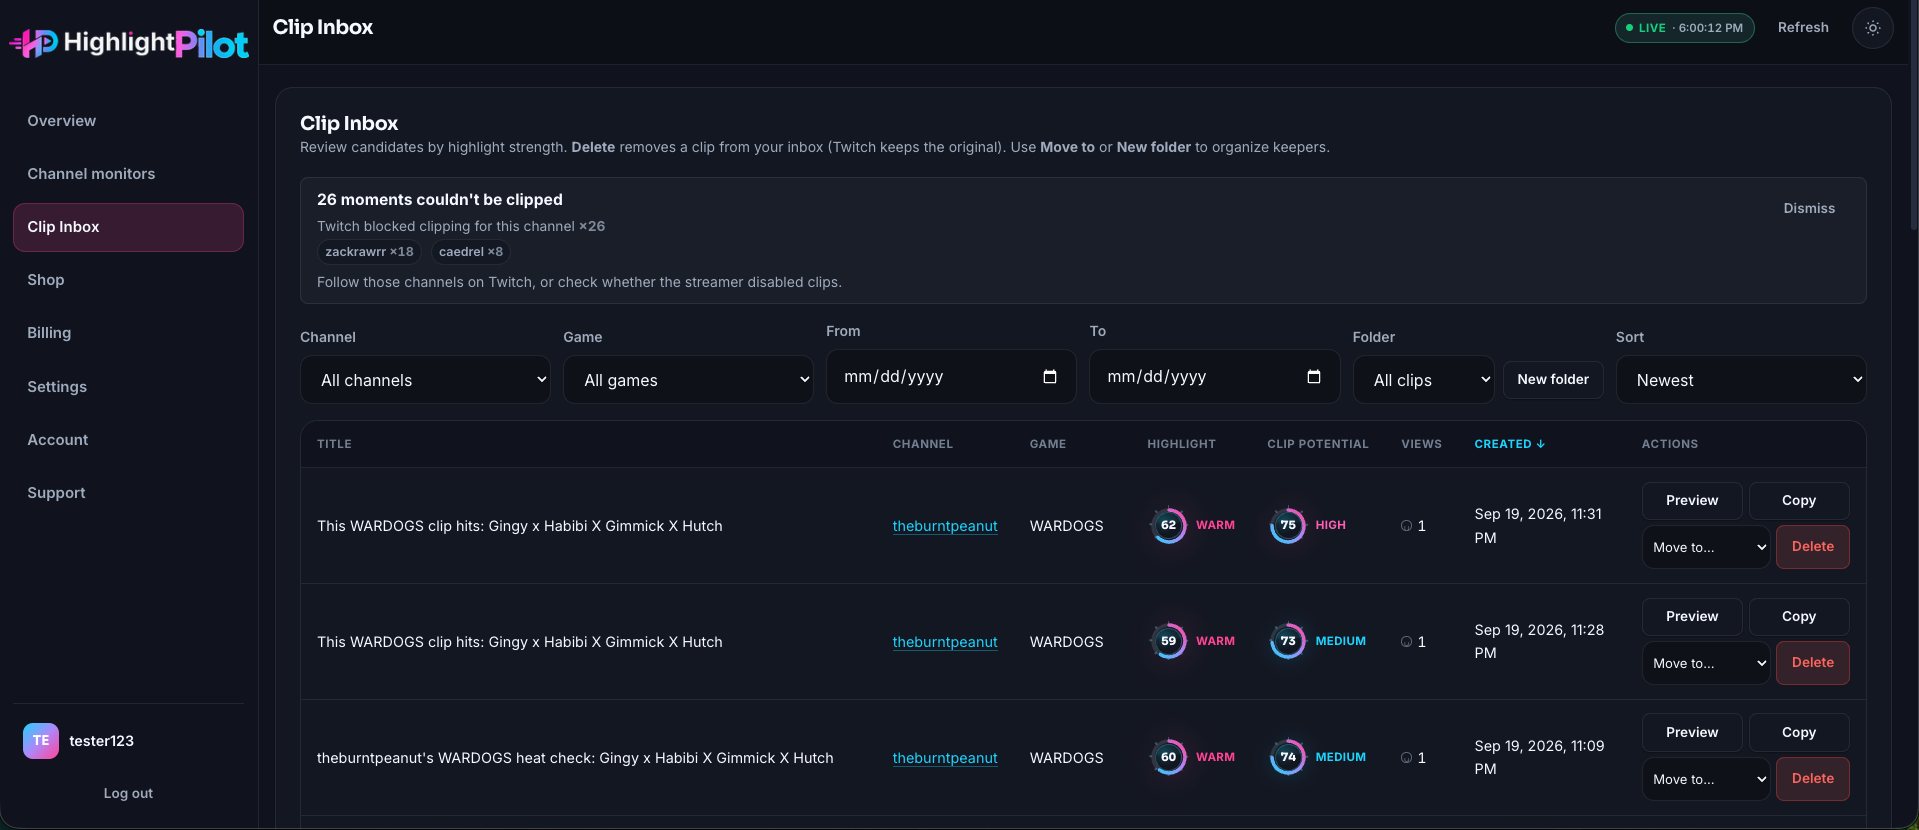The image size is (1919, 830).
Task: Click the zackrawrr ×18 chip
Action: [369, 252]
